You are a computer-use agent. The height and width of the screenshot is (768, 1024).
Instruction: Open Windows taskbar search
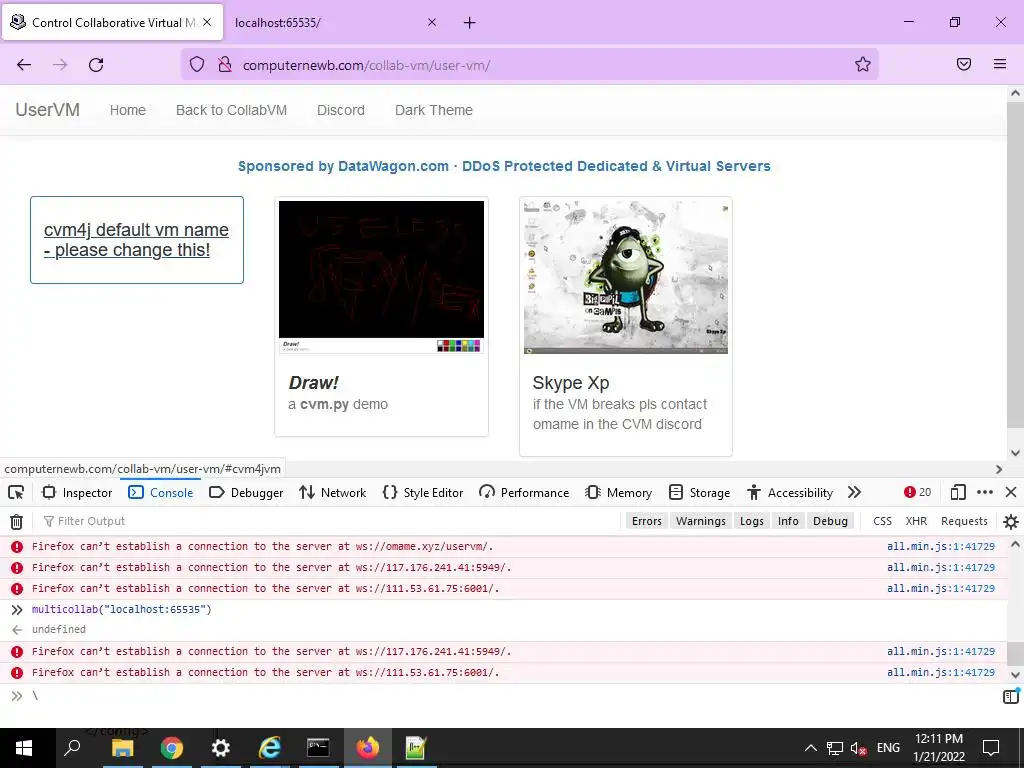(72, 748)
